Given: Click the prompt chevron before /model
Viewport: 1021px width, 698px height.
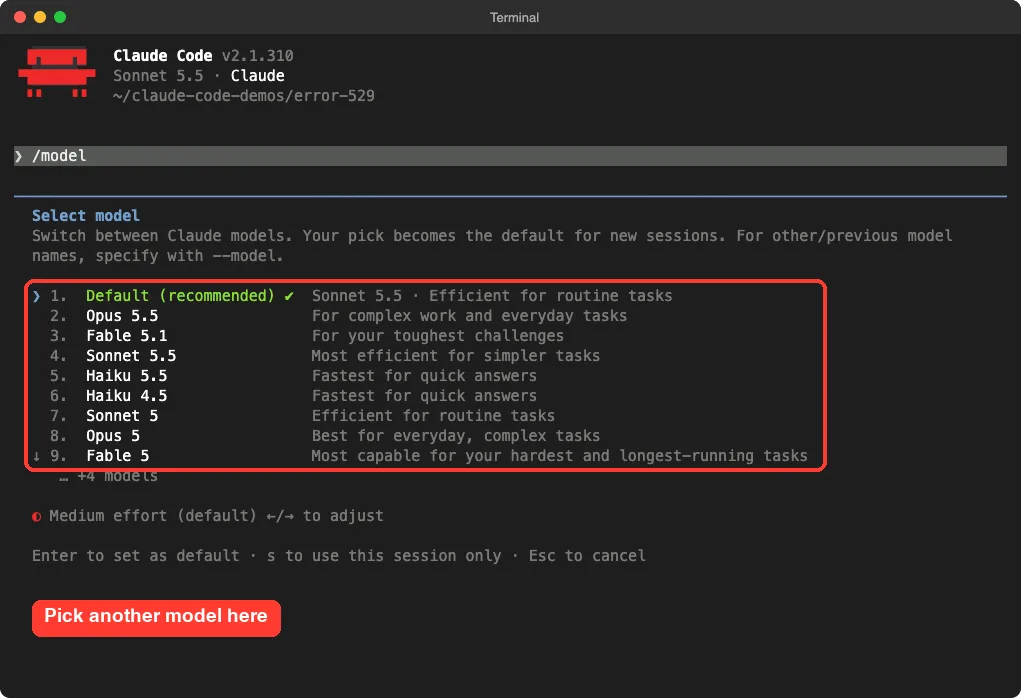Looking at the screenshot, I should pos(19,156).
